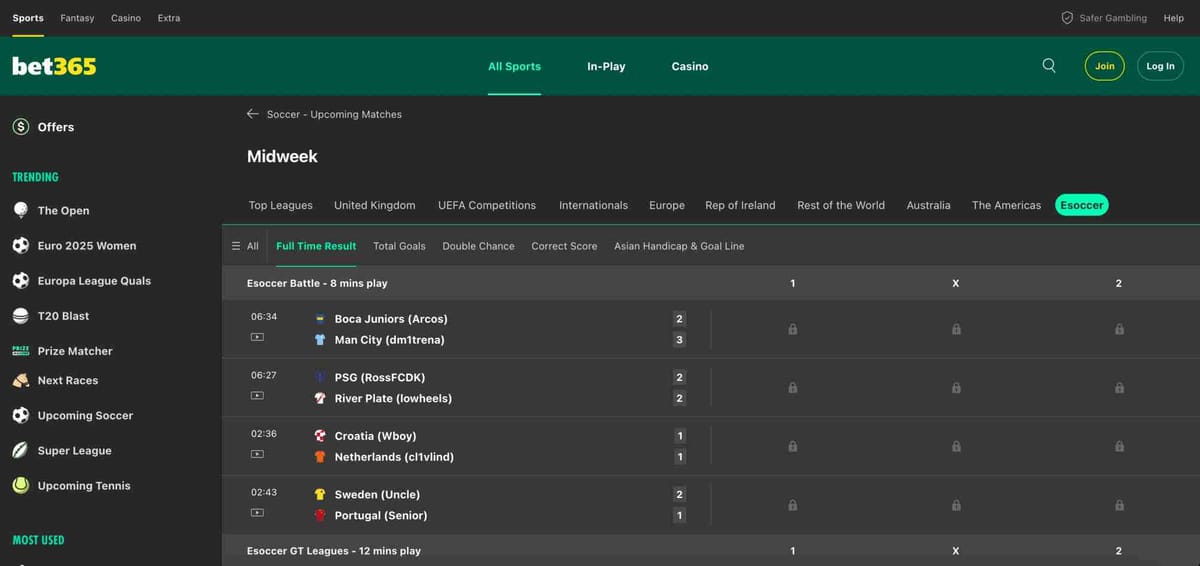Select the Rep of Ireland tab
Screen dimensions: 1200x566
740,205
